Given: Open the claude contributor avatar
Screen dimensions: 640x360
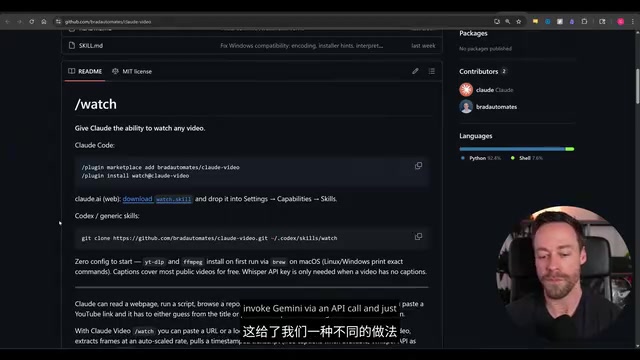Looking at the screenshot, I should [x=466, y=89].
